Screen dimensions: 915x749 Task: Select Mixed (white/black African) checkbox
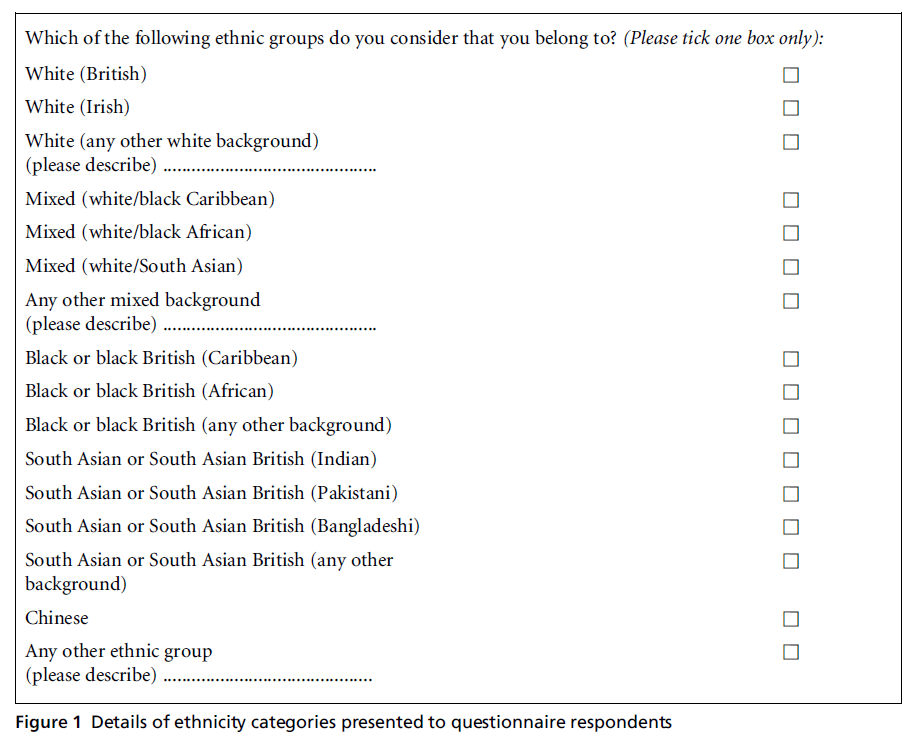(791, 233)
